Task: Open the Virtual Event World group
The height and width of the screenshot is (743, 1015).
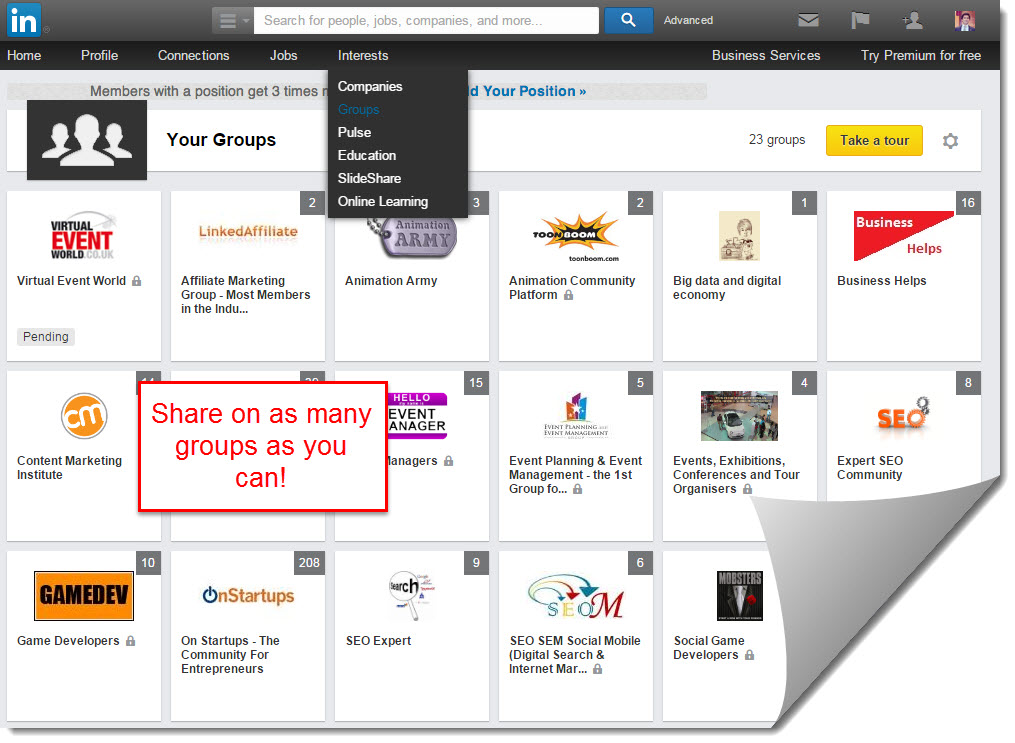Action: click(x=71, y=281)
